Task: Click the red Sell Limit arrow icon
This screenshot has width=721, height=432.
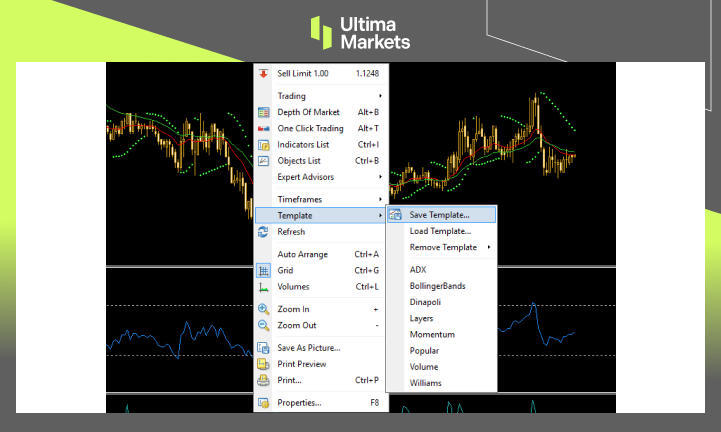Action: pos(263,74)
